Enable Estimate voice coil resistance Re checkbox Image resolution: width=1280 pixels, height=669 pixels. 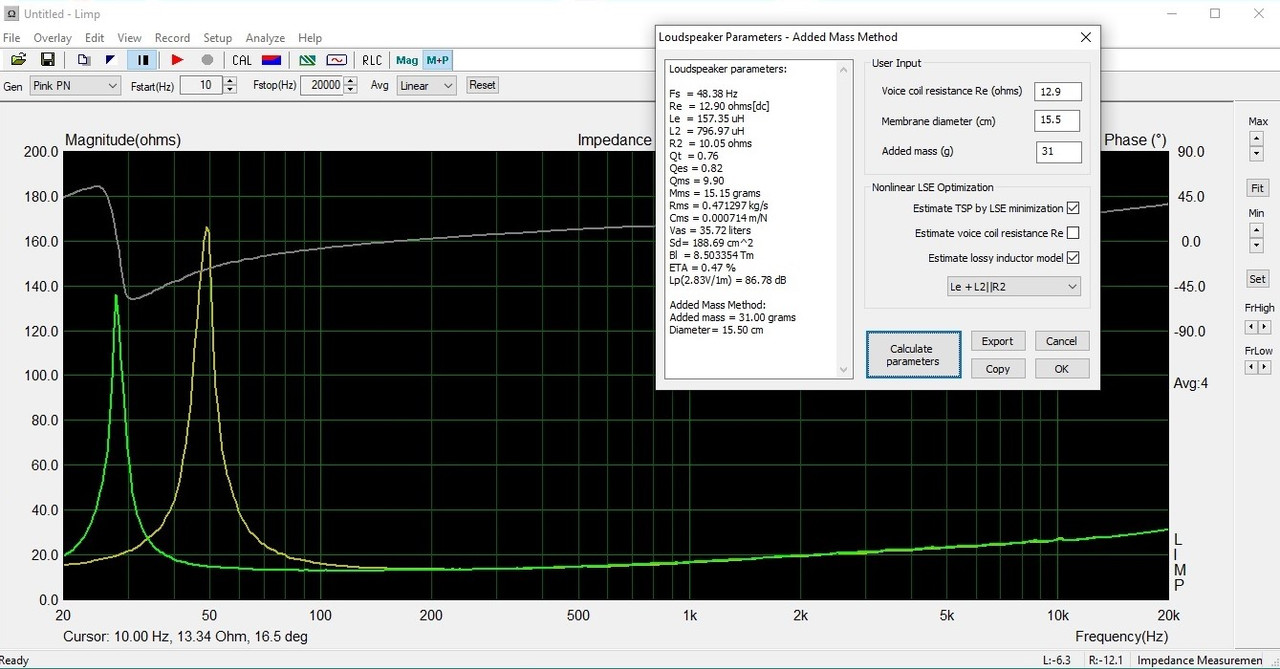(1073, 233)
